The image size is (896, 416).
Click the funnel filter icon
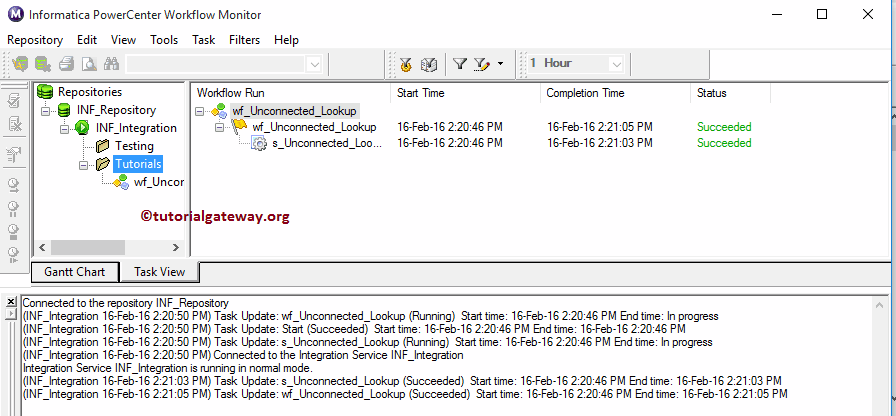coord(460,64)
